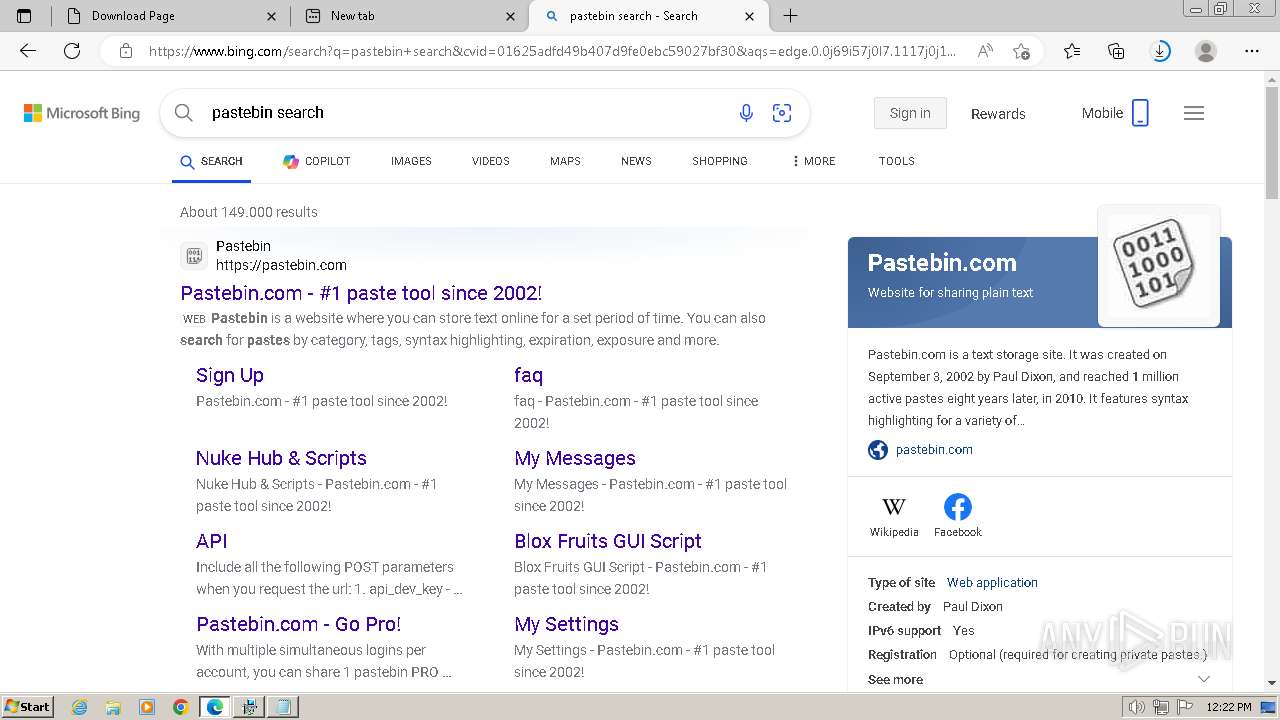Select the NEWS search tab
The width and height of the screenshot is (1280, 720).
[x=636, y=161]
